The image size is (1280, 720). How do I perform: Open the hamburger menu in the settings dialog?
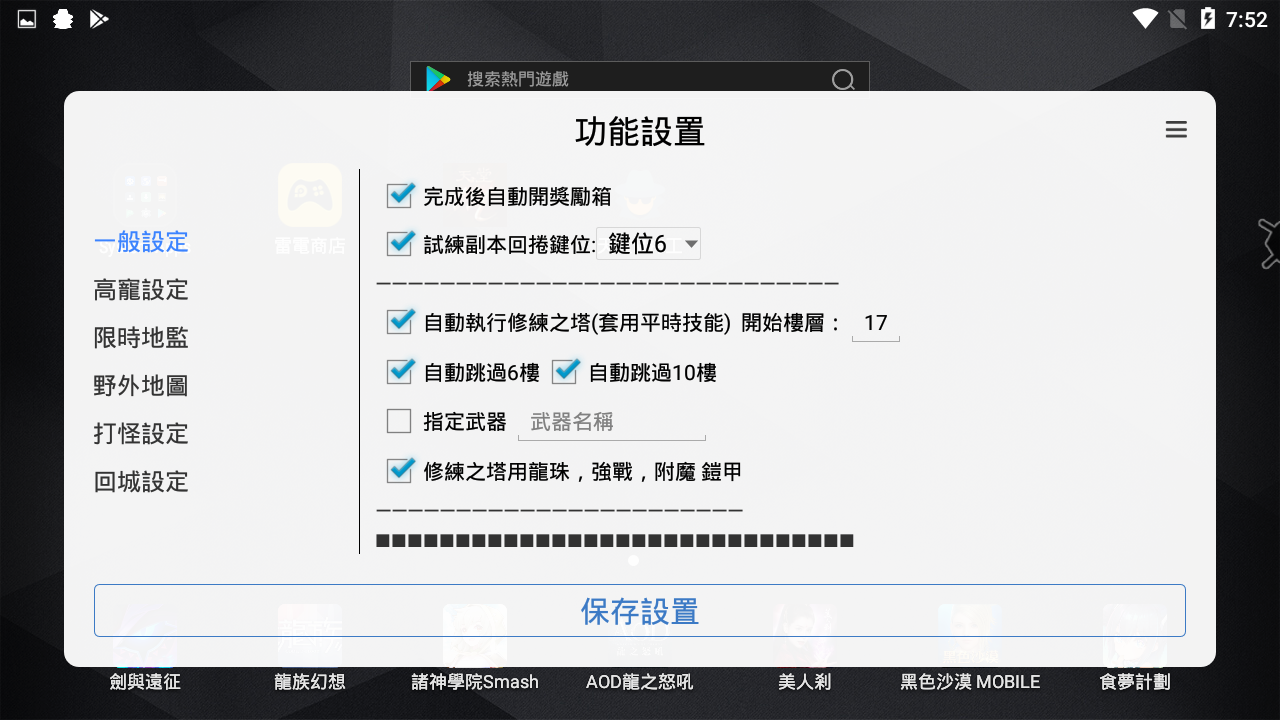click(1176, 129)
